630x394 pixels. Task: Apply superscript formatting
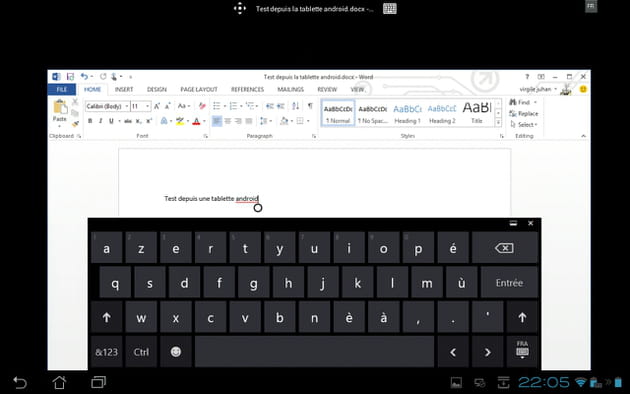(149, 121)
